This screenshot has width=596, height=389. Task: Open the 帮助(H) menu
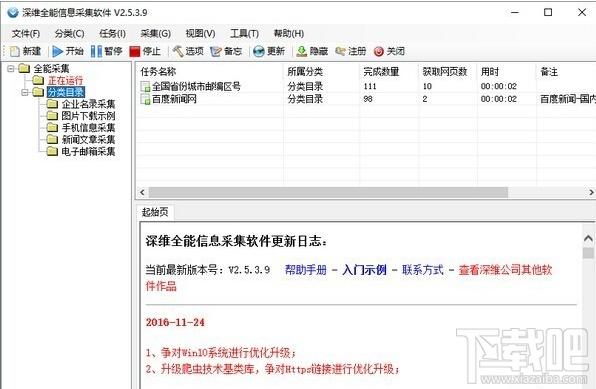pos(288,33)
